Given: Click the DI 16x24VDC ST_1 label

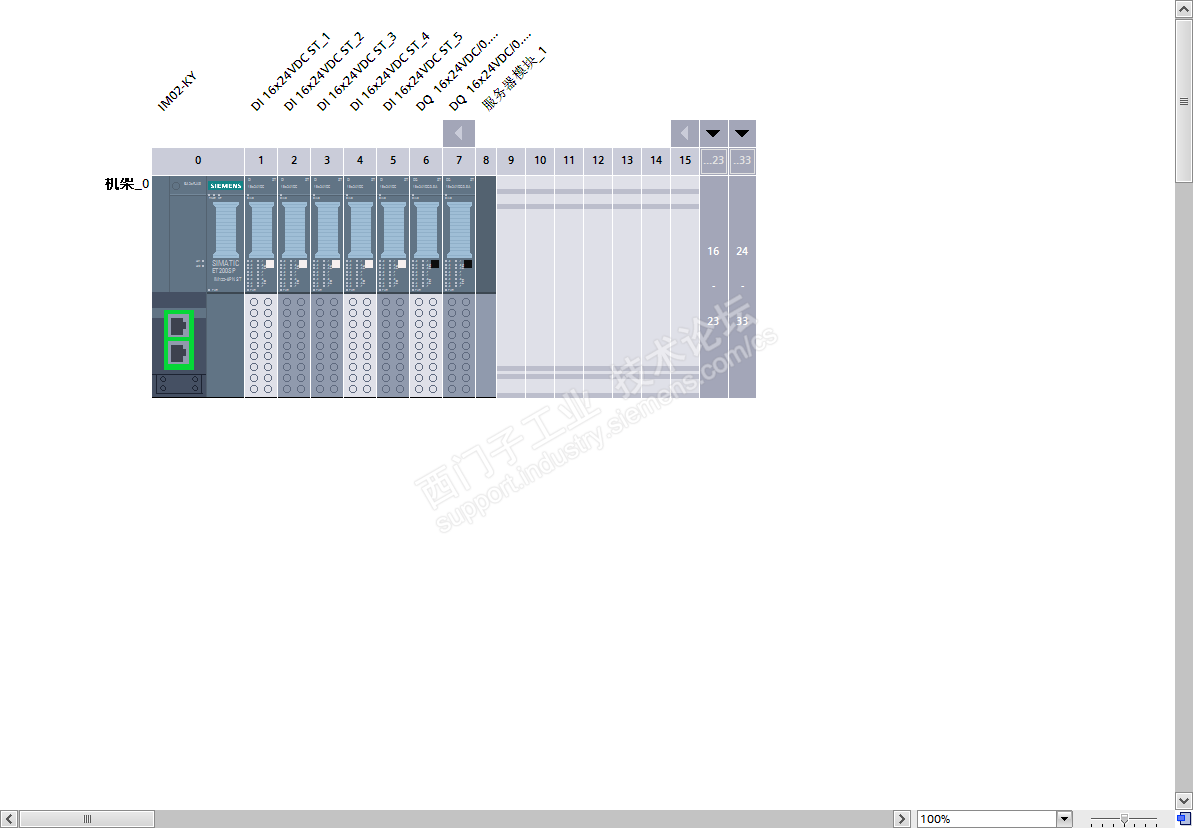Looking at the screenshot, I should tap(291, 73).
